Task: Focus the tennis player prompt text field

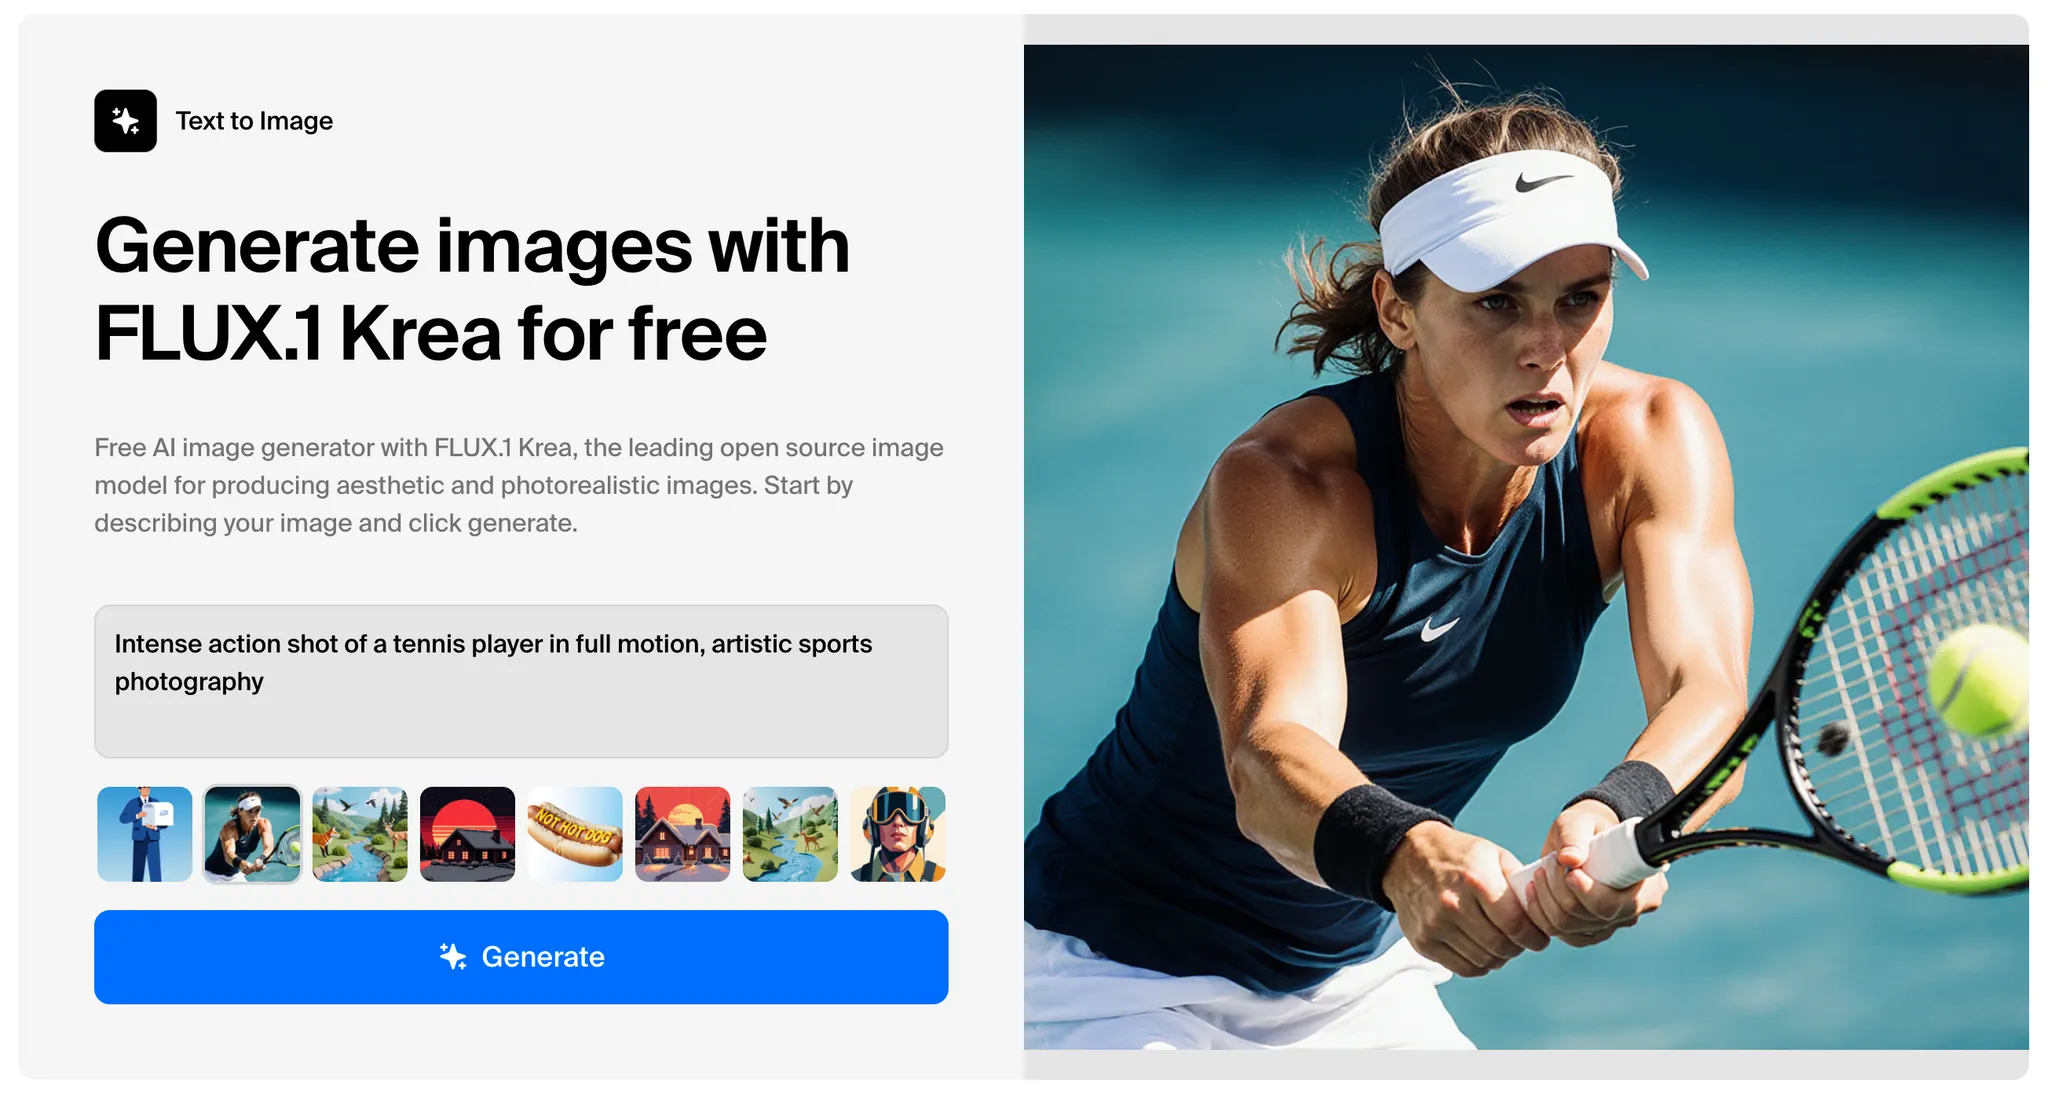Action: pos(521,681)
